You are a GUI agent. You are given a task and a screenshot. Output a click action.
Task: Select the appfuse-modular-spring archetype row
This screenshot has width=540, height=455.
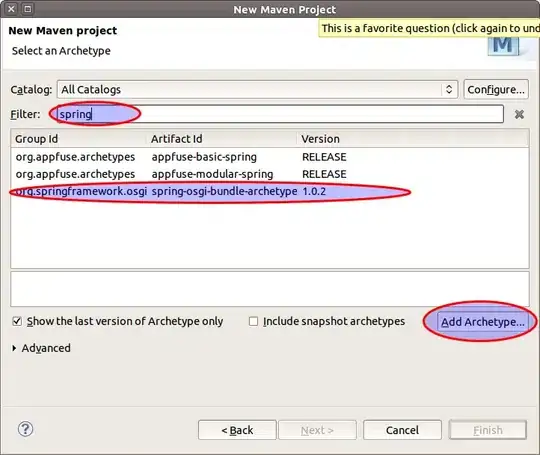(x=270, y=174)
